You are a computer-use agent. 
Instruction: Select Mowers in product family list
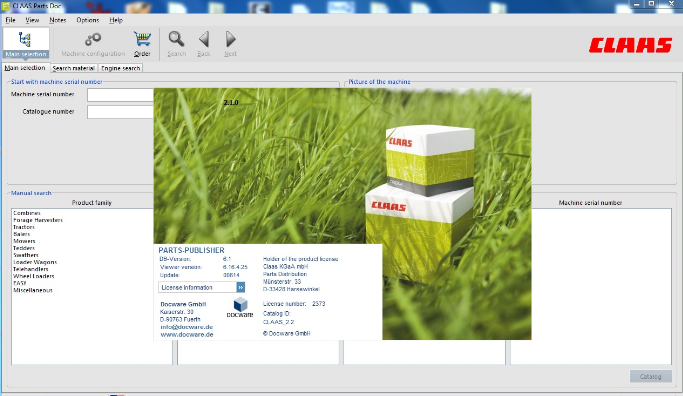click(24, 241)
